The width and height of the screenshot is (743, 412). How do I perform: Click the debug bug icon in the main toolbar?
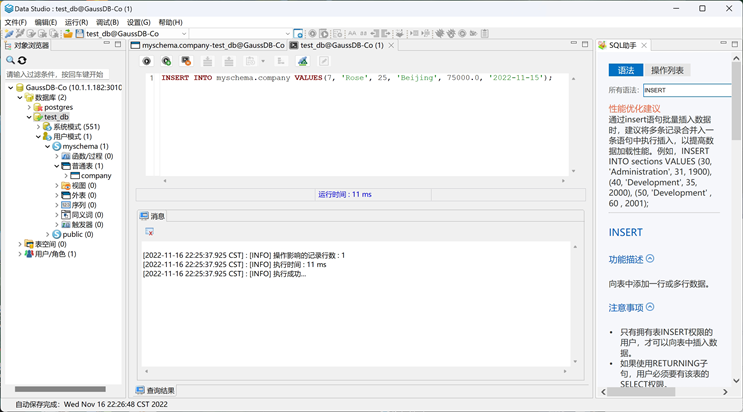[440, 34]
